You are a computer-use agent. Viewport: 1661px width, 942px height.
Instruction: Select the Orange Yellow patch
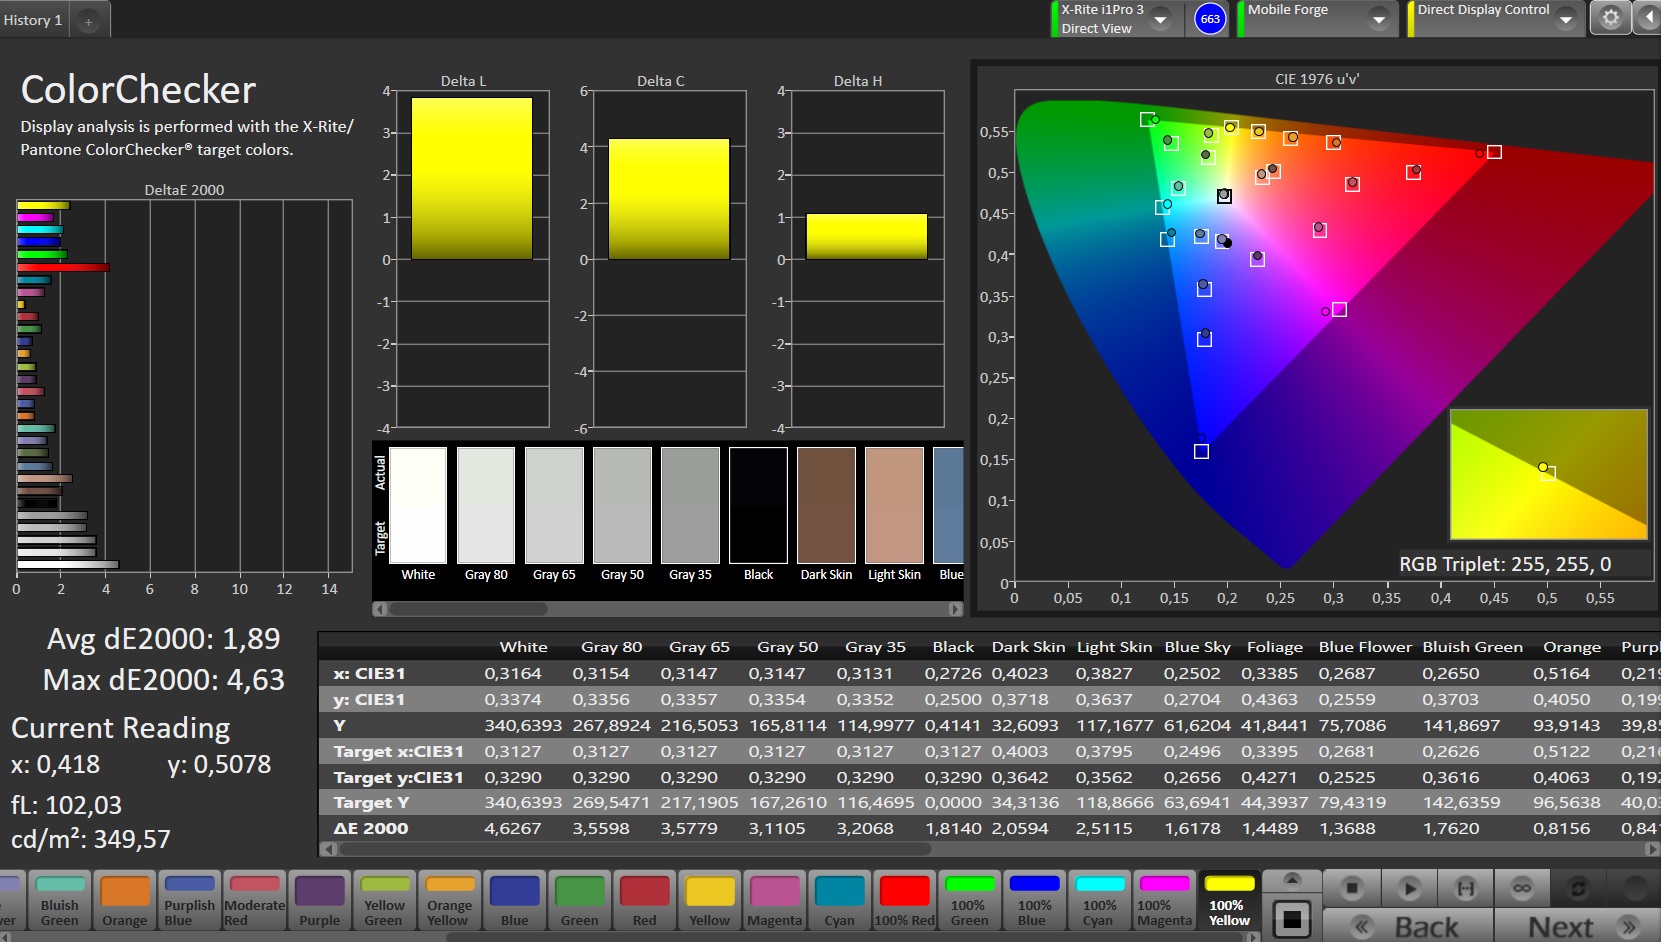pyautogui.click(x=449, y=900)
